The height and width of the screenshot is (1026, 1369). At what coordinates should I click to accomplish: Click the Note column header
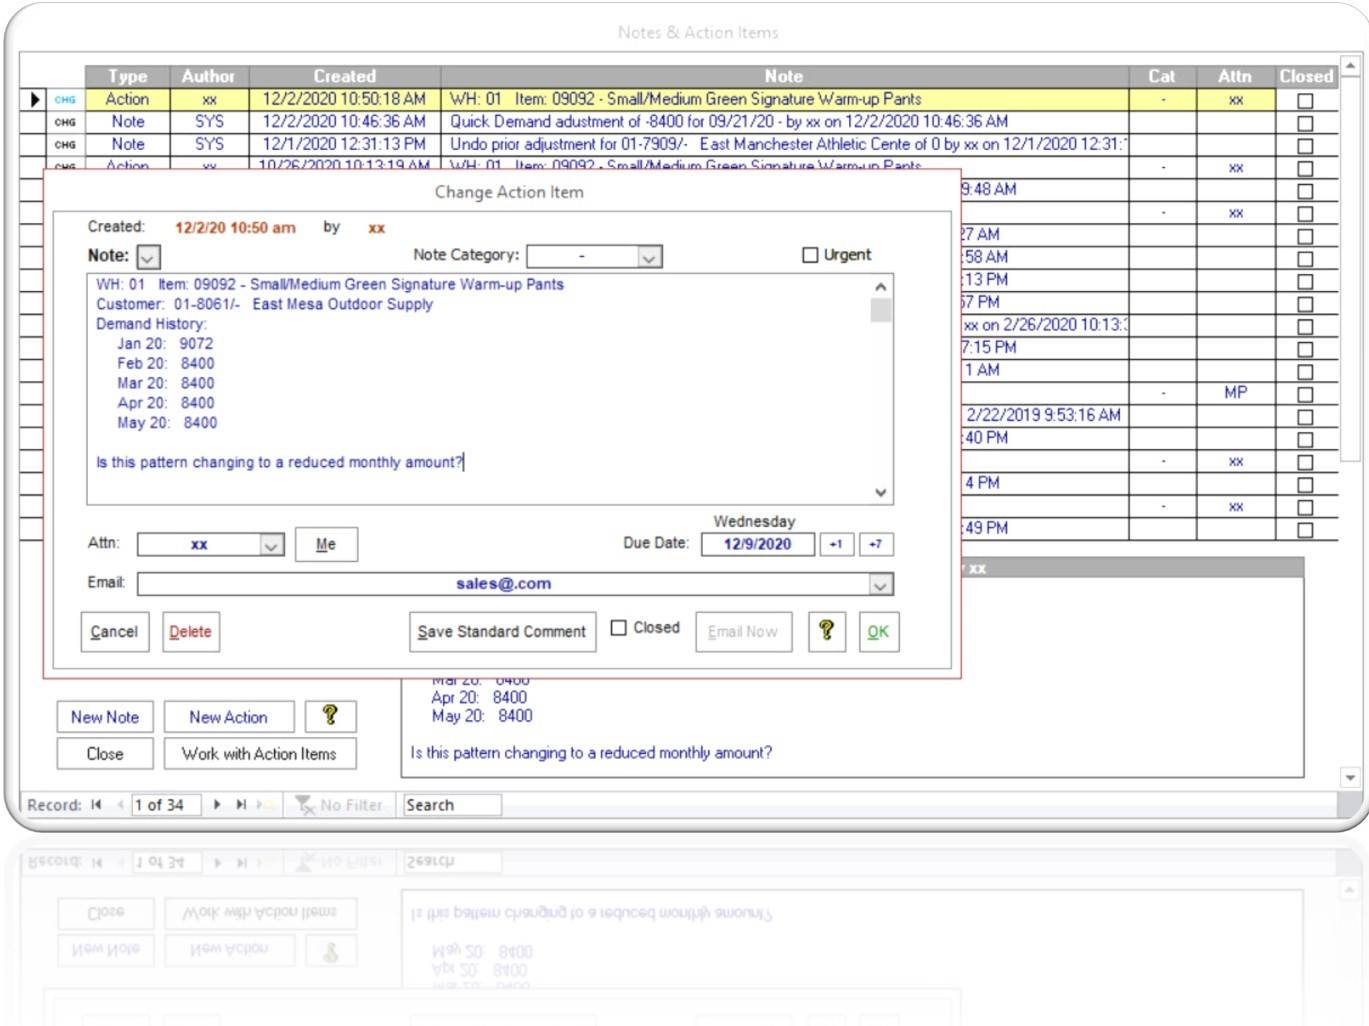(784, 76)
